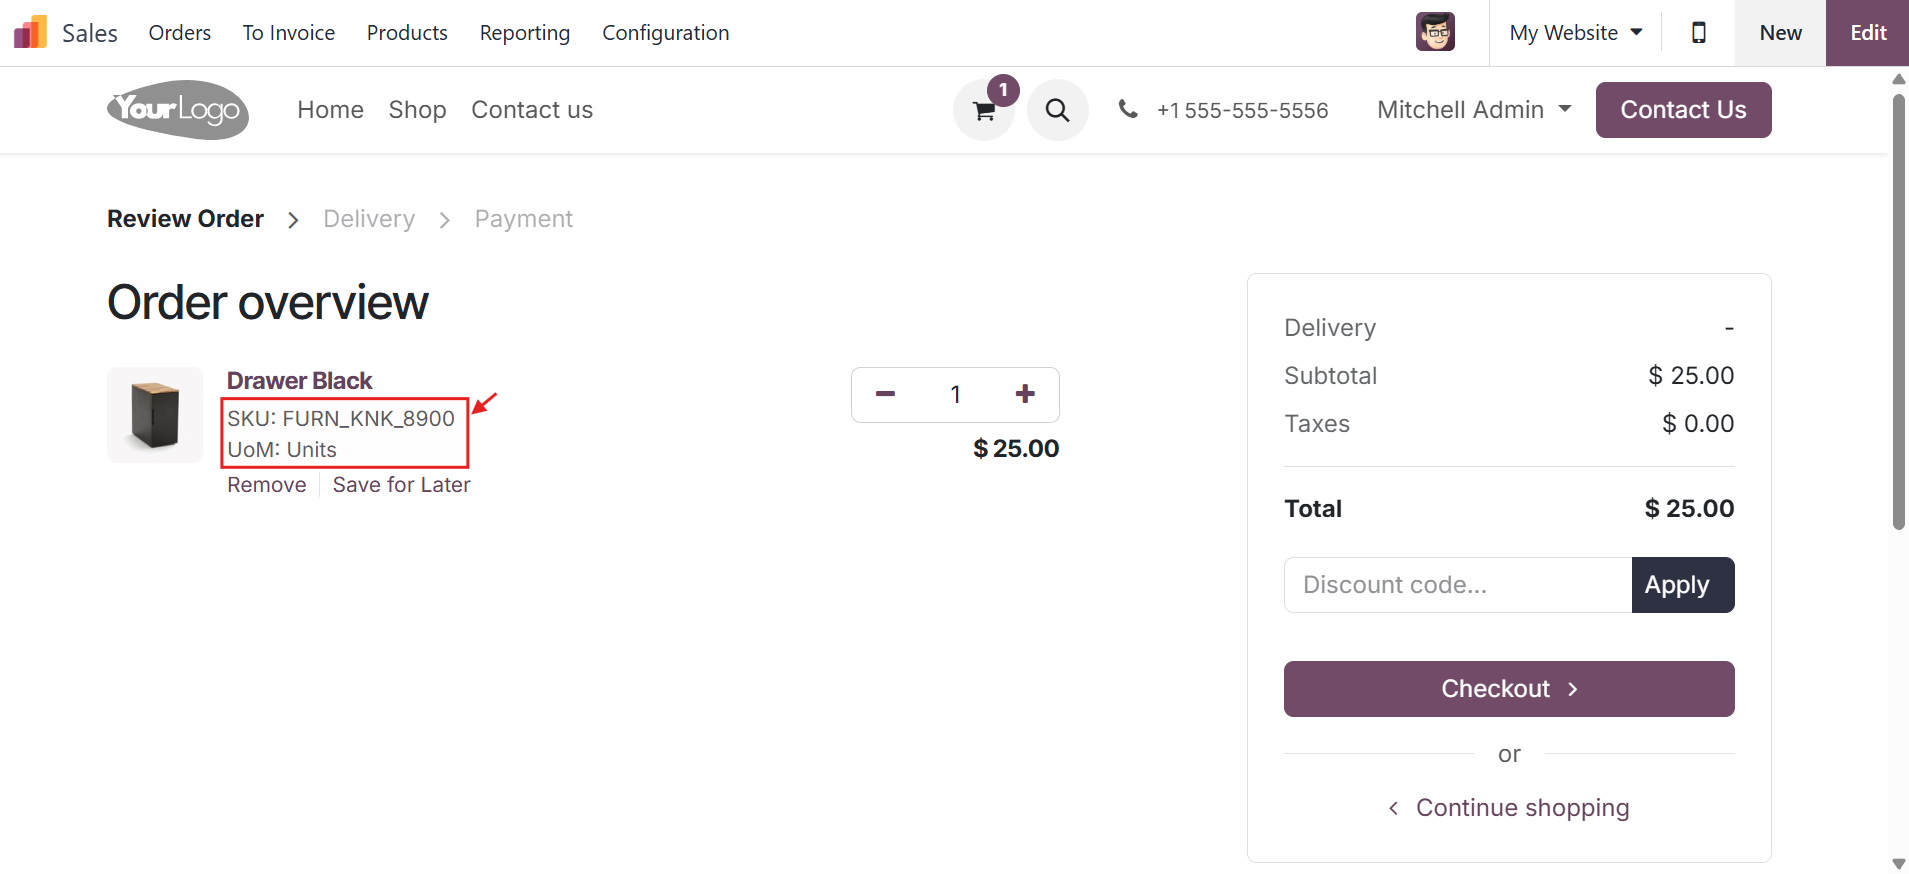Screen dimensions: 1909x874
Task: Click Mitchell Admin avatar picture
Action: (1435, 32)
